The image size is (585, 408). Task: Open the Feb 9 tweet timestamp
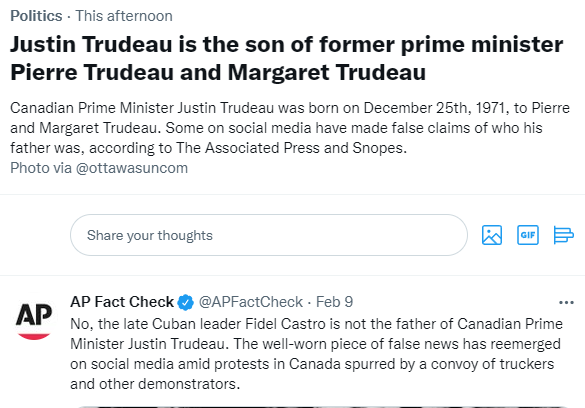point(334,302)
